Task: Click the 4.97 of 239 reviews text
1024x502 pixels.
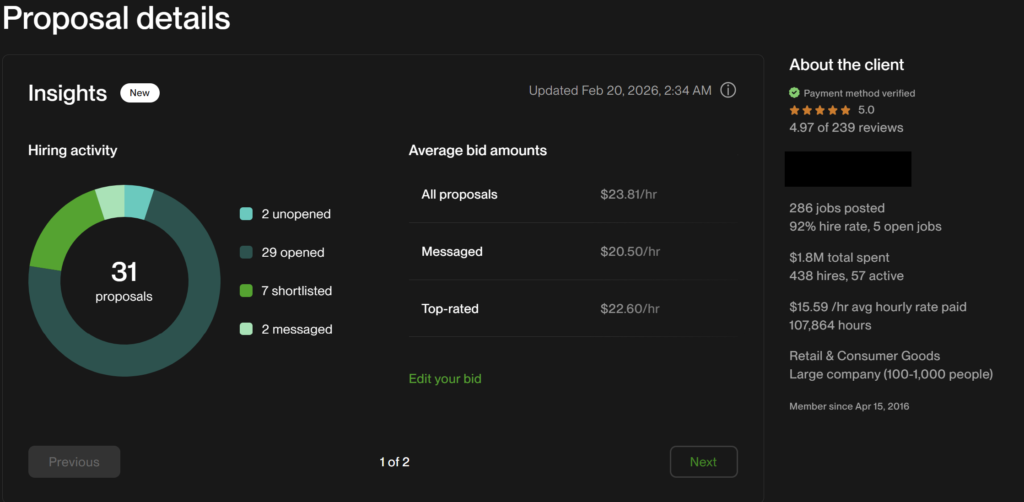Action: click(846, 127)
